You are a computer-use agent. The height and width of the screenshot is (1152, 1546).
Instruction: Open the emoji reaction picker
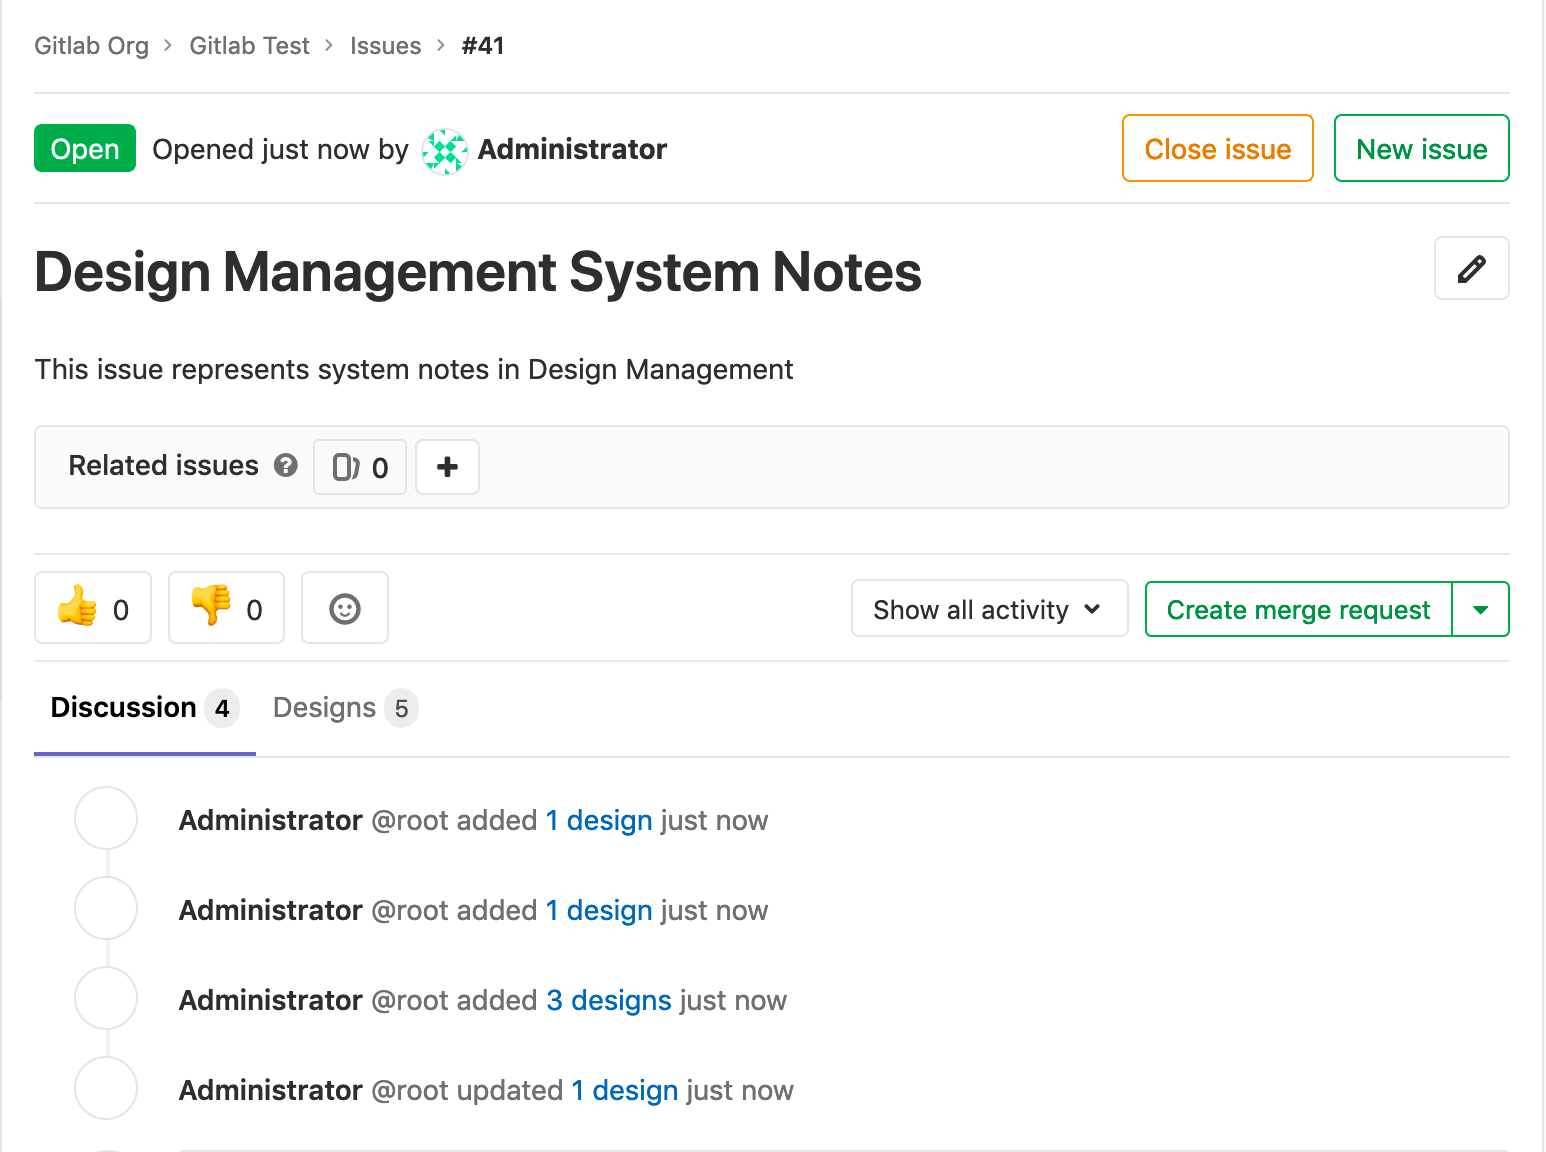pyautogui.click(x=344, y=607)
